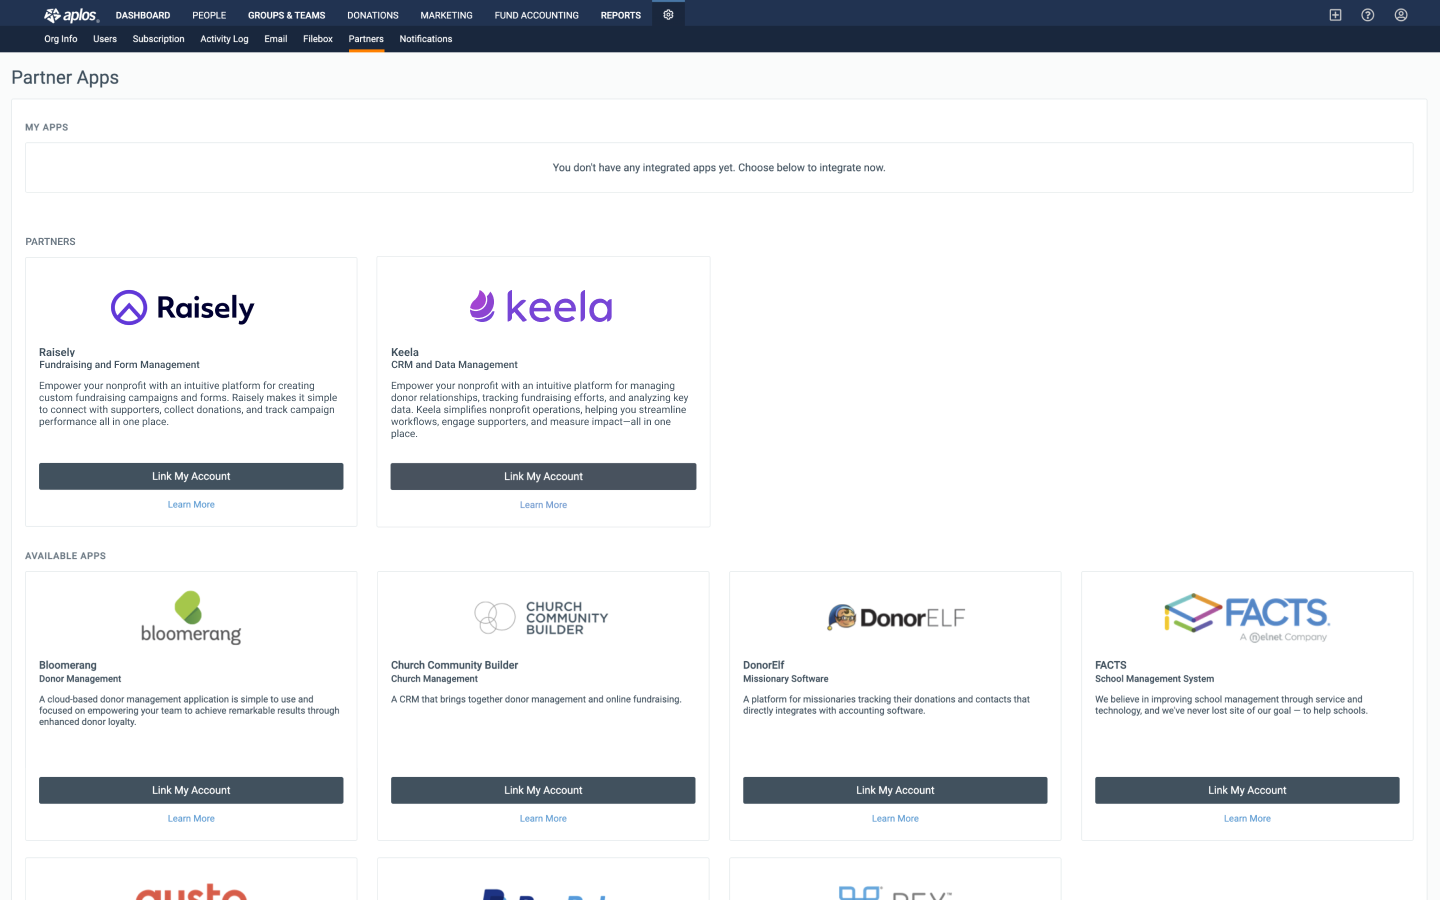This screenshot has height=900, width=1440.
Task: Open the Groups & Teams menu
Action: (287, 15)
